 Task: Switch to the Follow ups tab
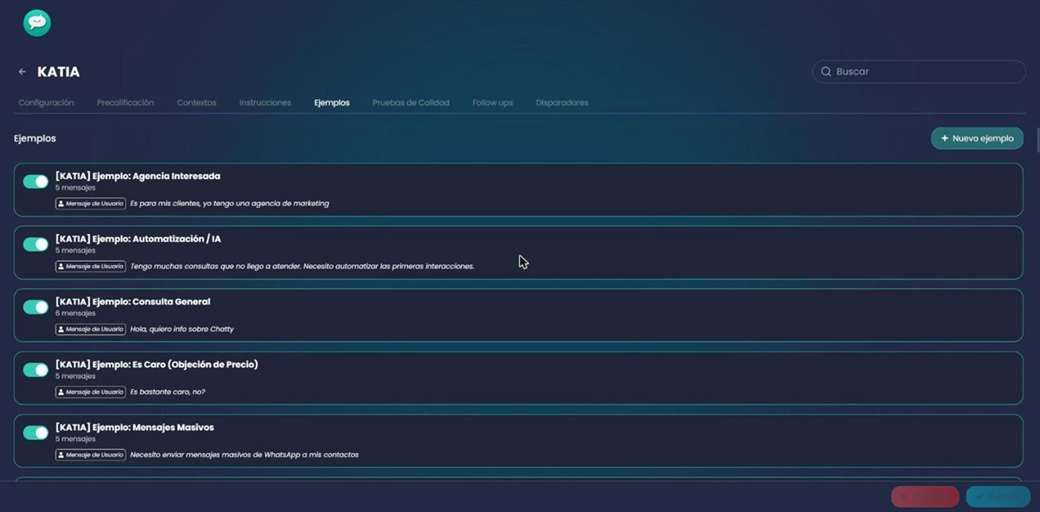pyautogui.click(x=493, y=103)
